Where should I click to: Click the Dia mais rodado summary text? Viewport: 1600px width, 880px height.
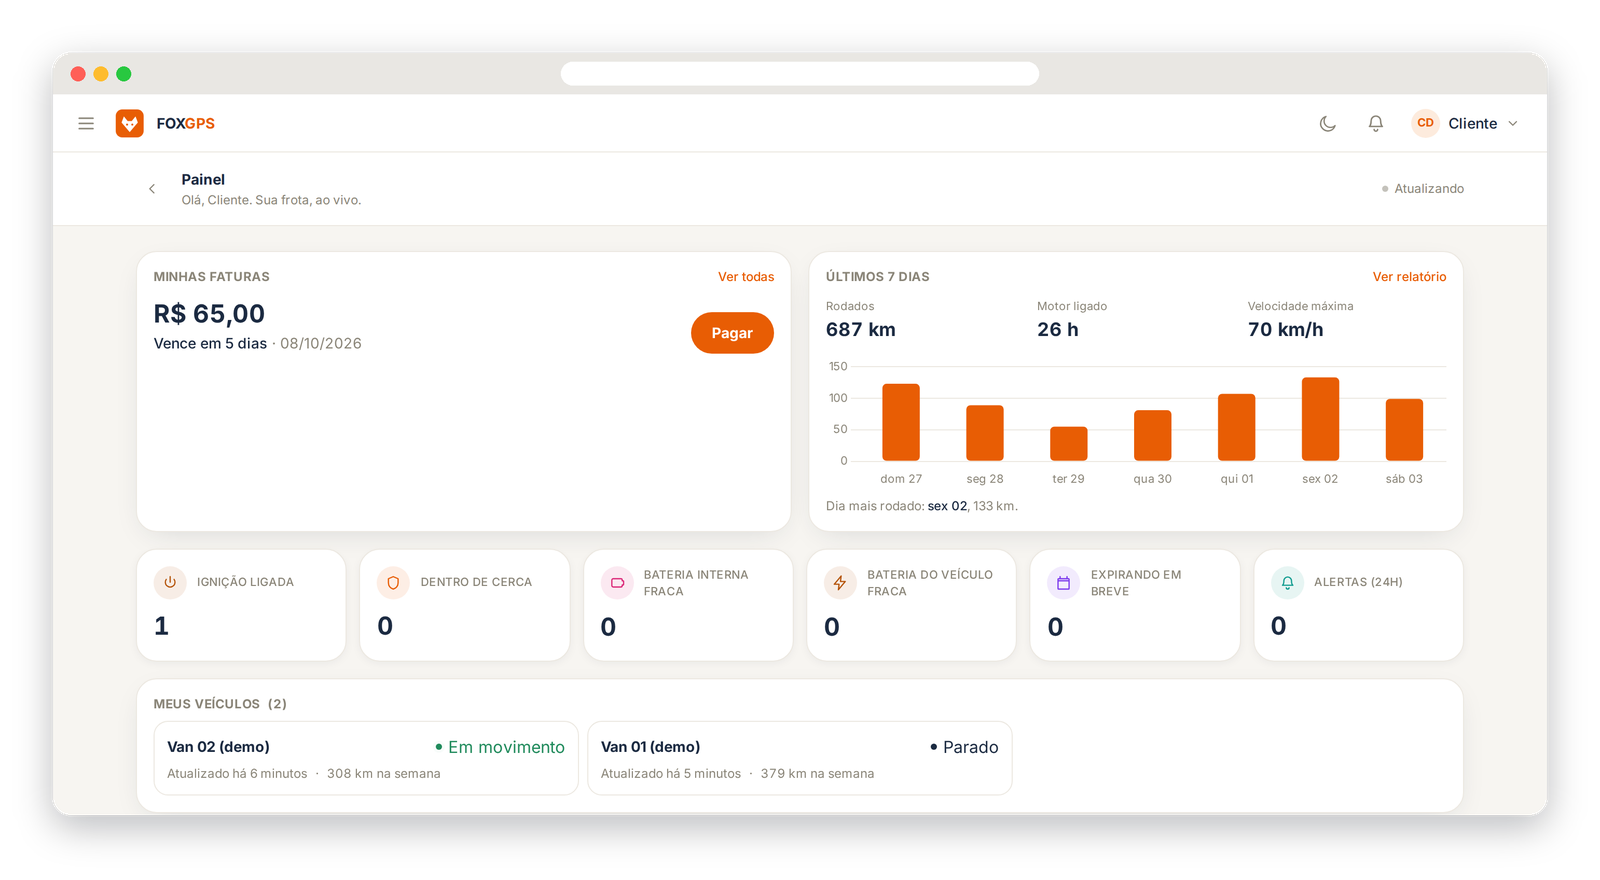coord(922,506)
